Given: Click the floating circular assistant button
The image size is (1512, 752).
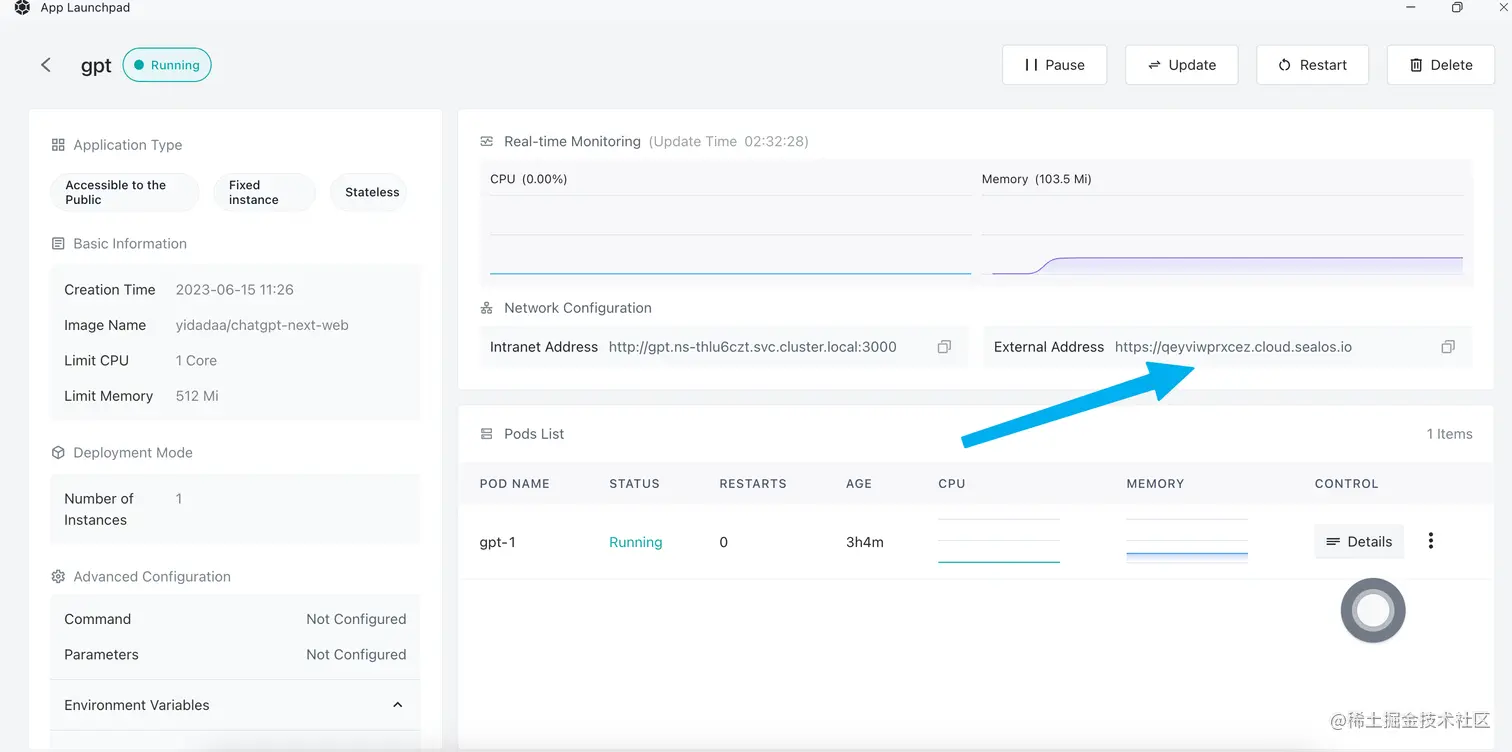Looking at the screenshot, I should pyautogui.click(x=1373, y=610).
